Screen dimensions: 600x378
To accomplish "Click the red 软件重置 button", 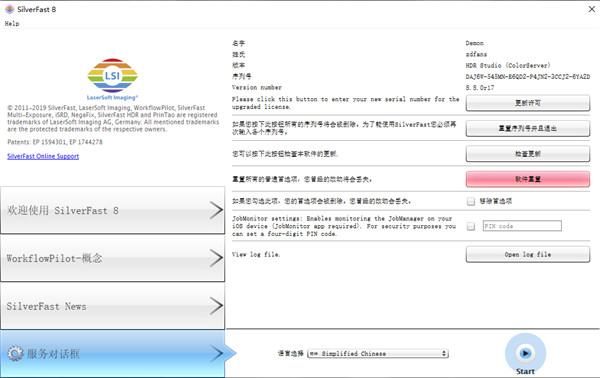I will [x=528, y=179].
